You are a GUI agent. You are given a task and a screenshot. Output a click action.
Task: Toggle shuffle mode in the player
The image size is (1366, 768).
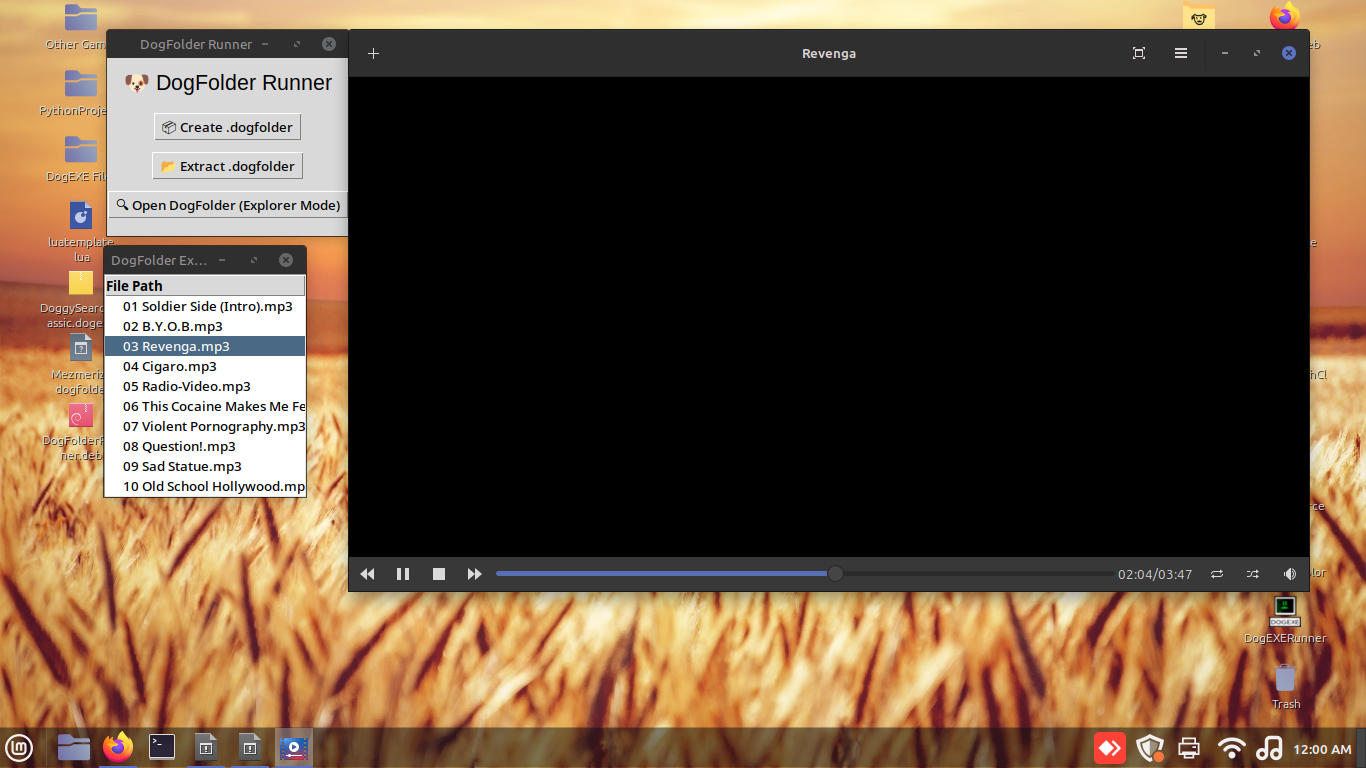(x=1253, y=574)
